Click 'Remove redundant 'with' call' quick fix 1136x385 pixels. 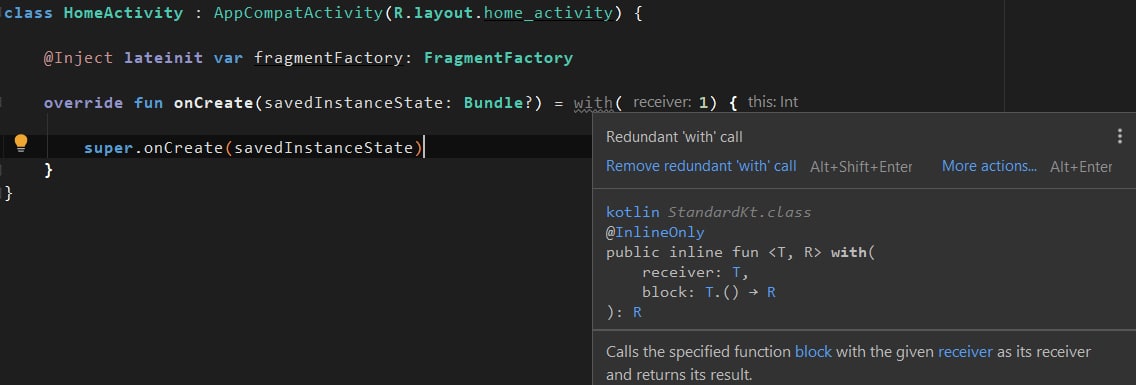pos(701,166)
